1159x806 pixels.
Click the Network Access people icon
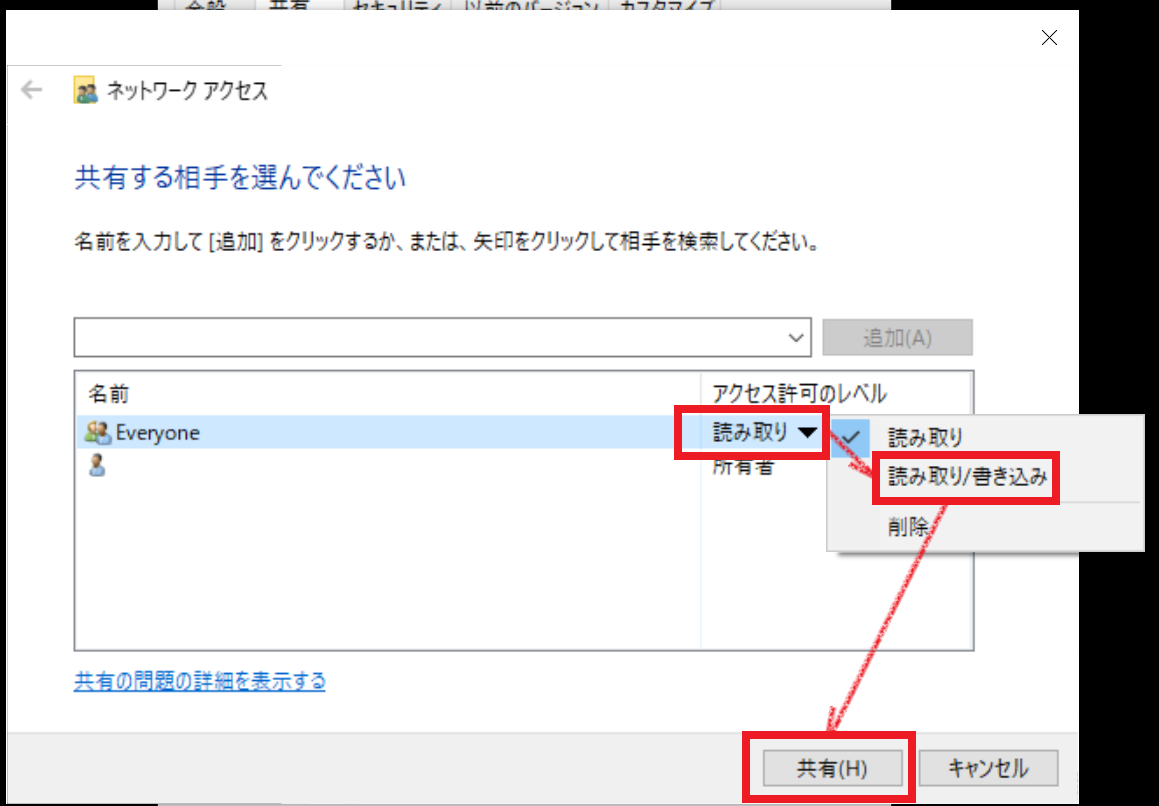85,90
